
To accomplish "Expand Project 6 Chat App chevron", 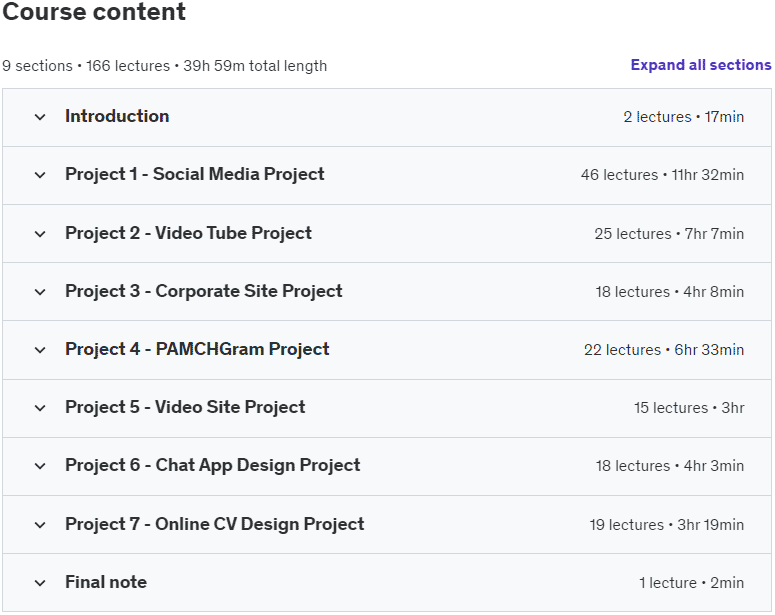I will 40,466.
